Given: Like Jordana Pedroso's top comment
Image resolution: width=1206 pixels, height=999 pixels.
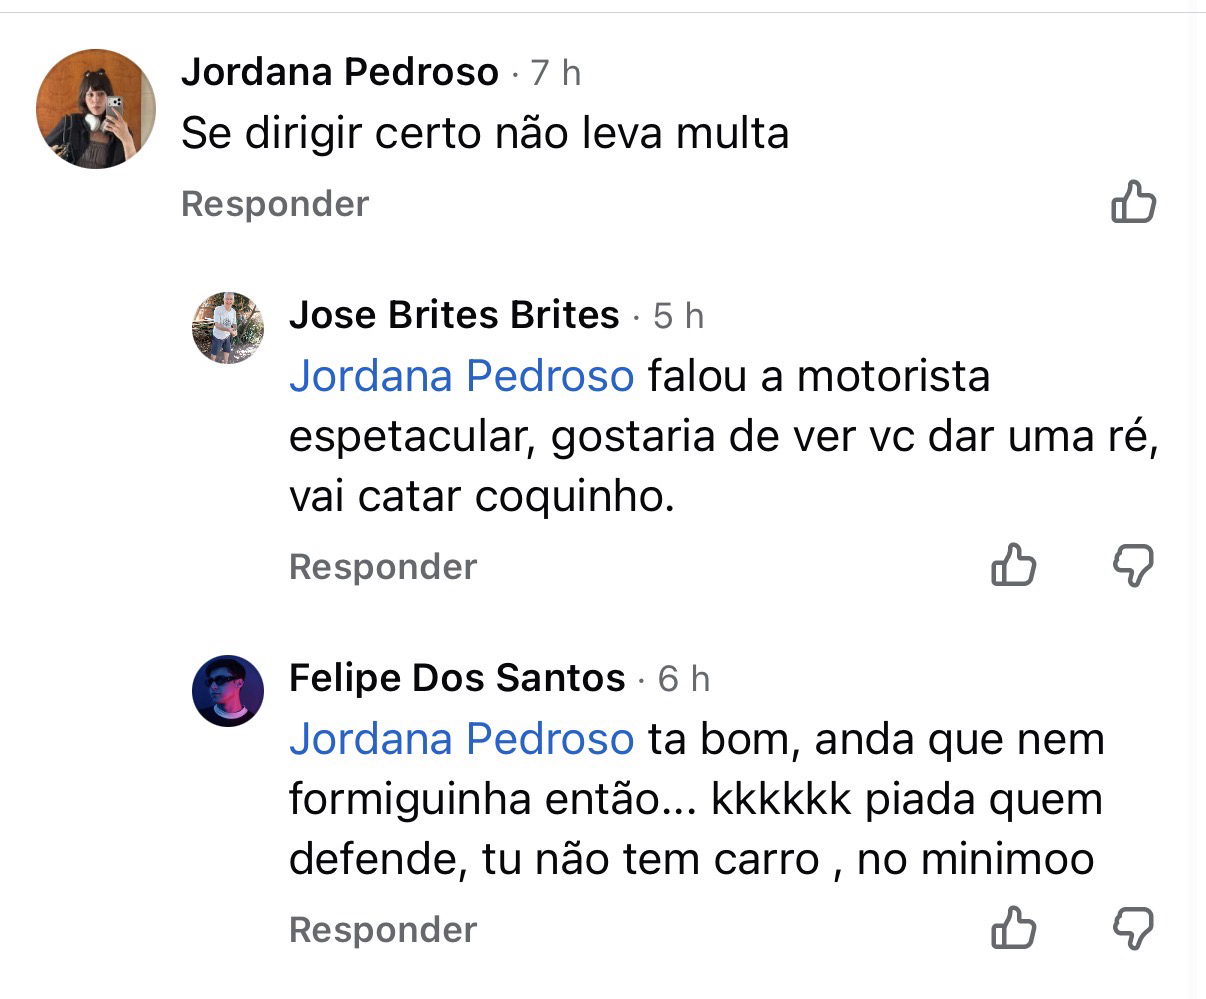Looking at the screenshot, I should click(x=1133, y=202).
